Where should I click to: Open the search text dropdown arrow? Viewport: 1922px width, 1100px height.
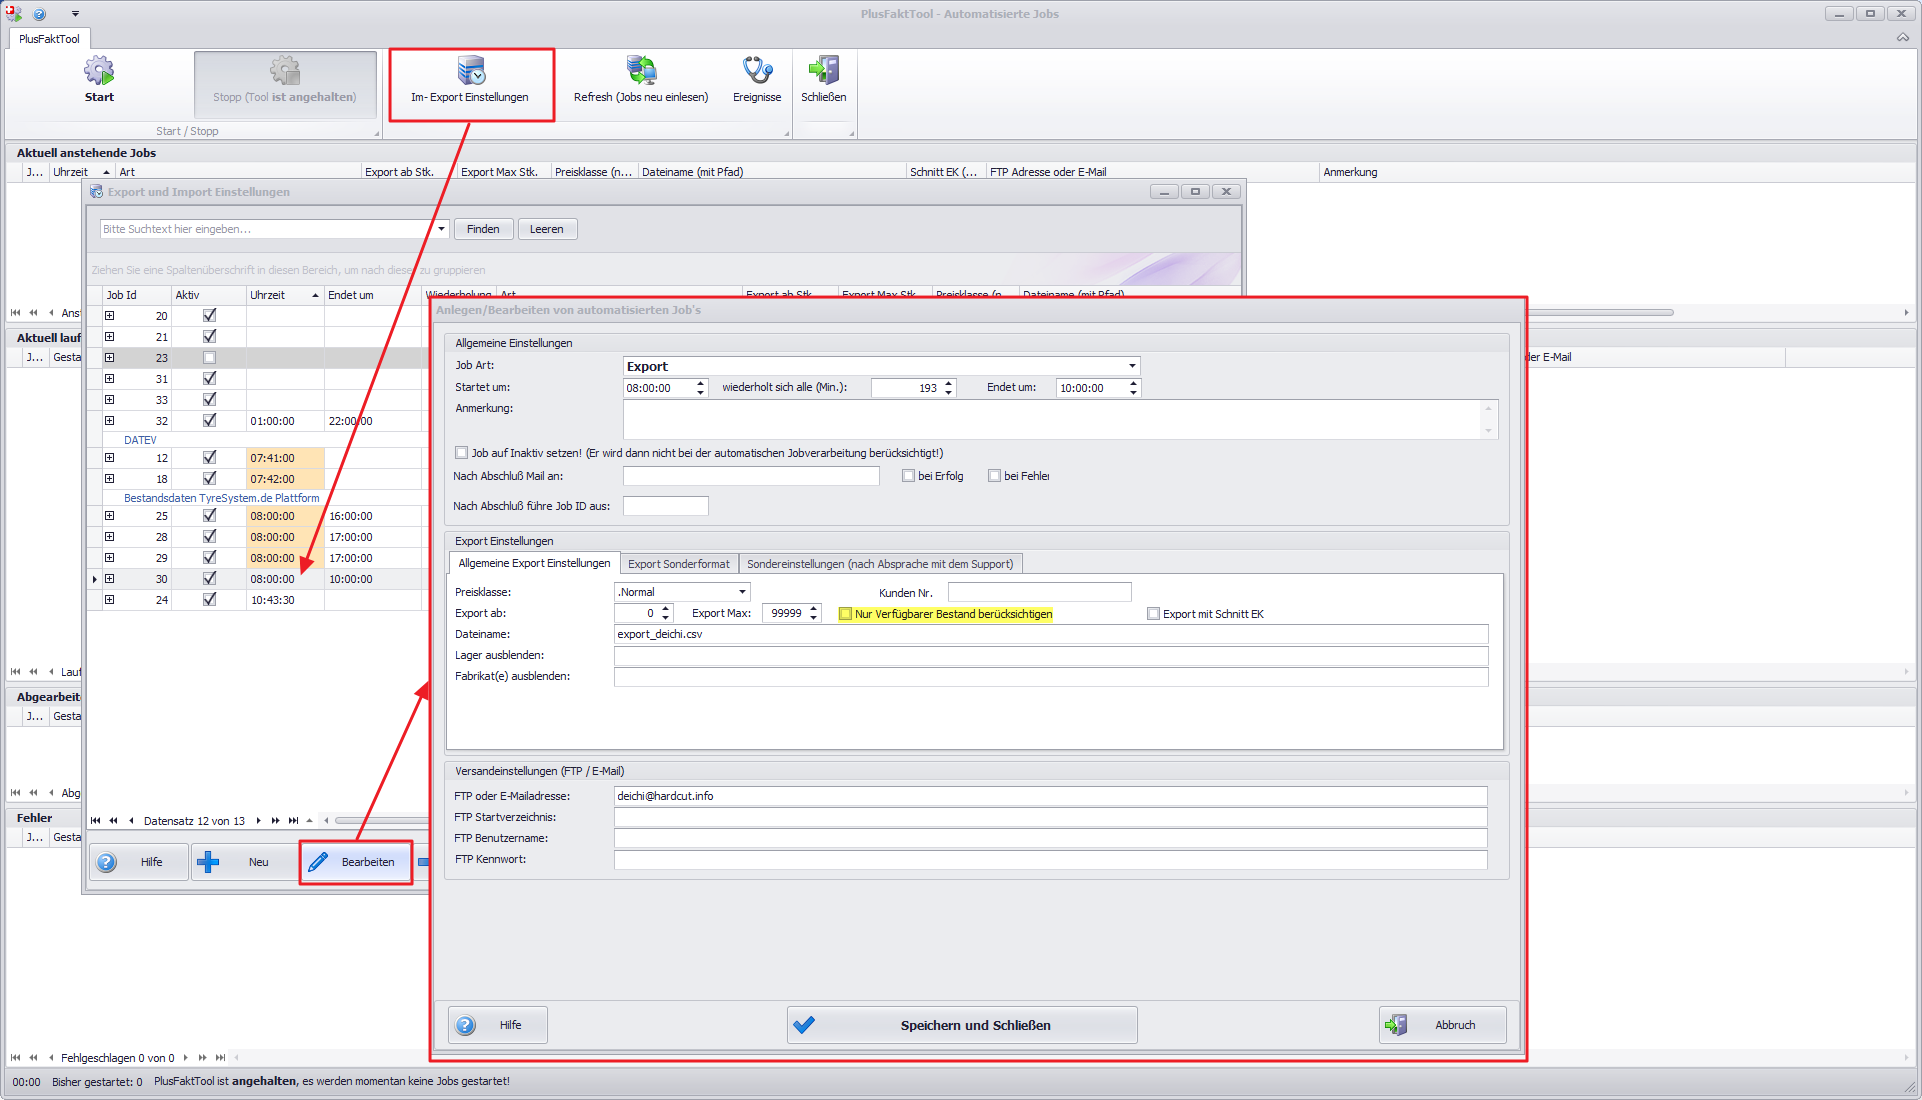[x=441, y=229]
